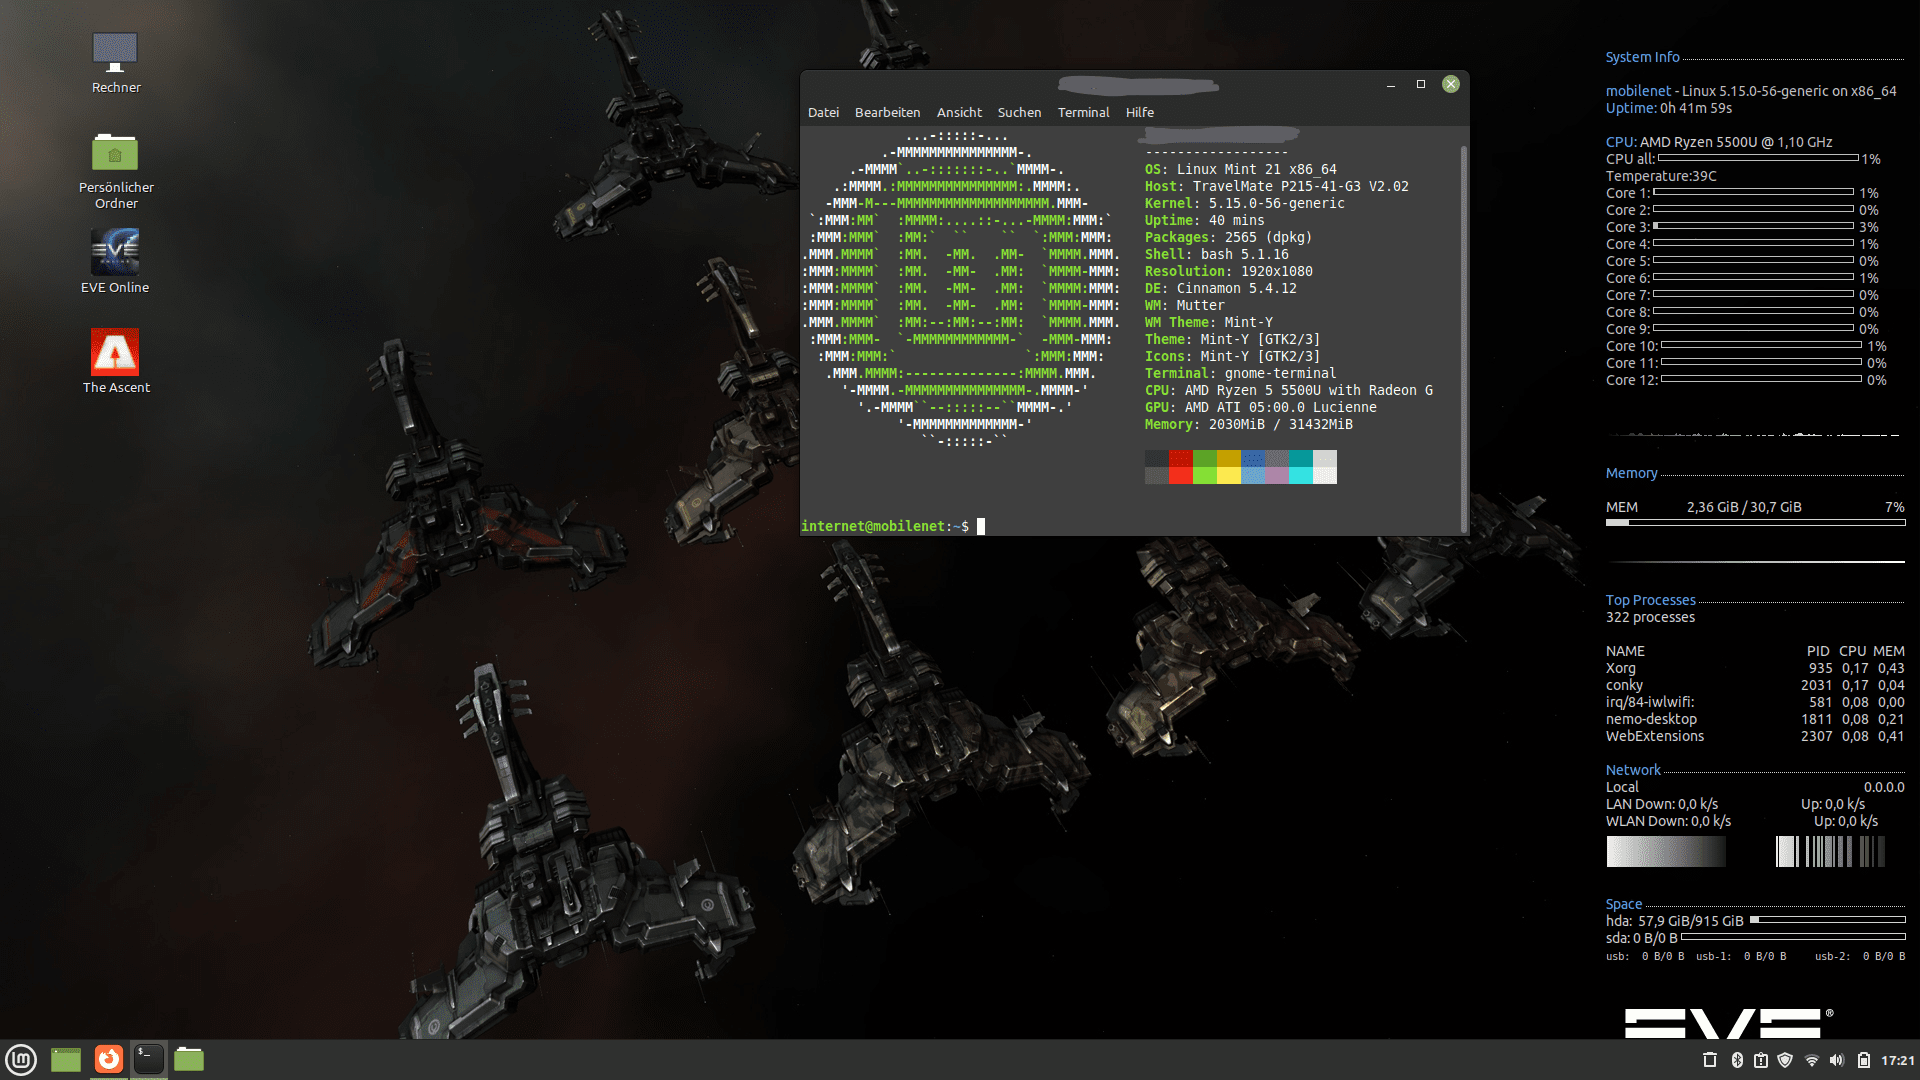Viewport: 1920px width, 1080px height.
Task: Click the 'CPU all' usage bar
Action: (x=1757, y=158)
